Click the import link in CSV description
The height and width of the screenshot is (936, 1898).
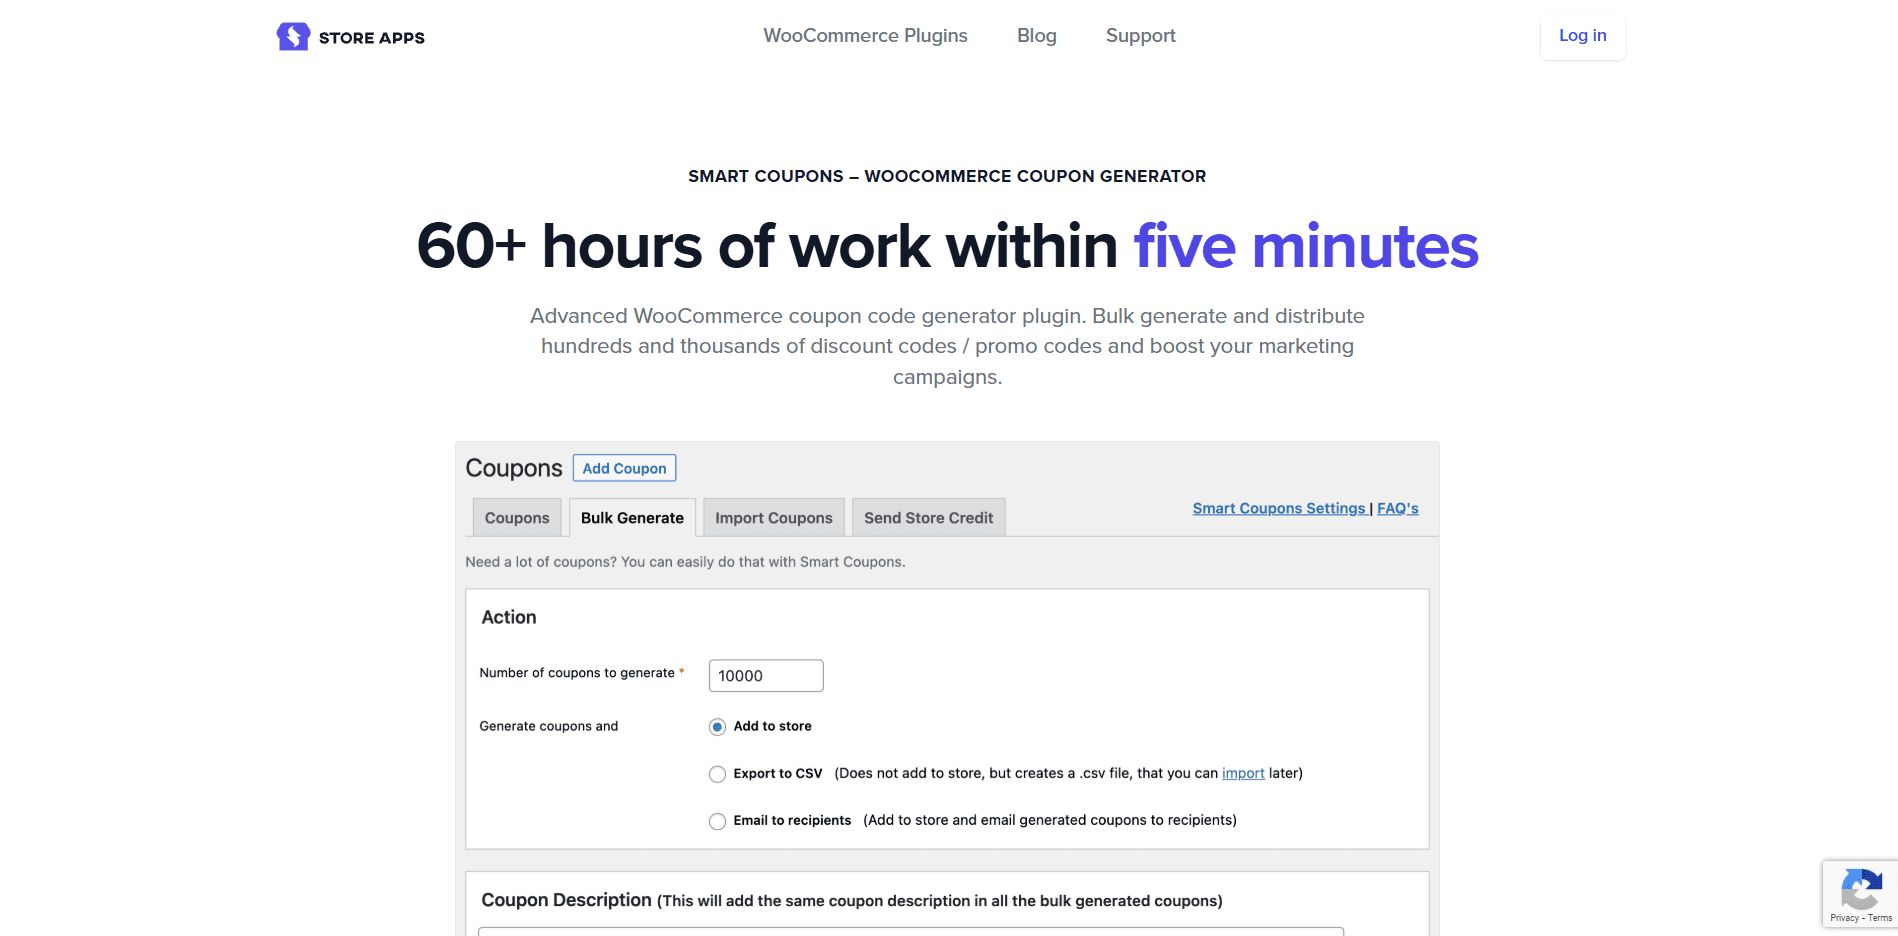pos(1243,773)
